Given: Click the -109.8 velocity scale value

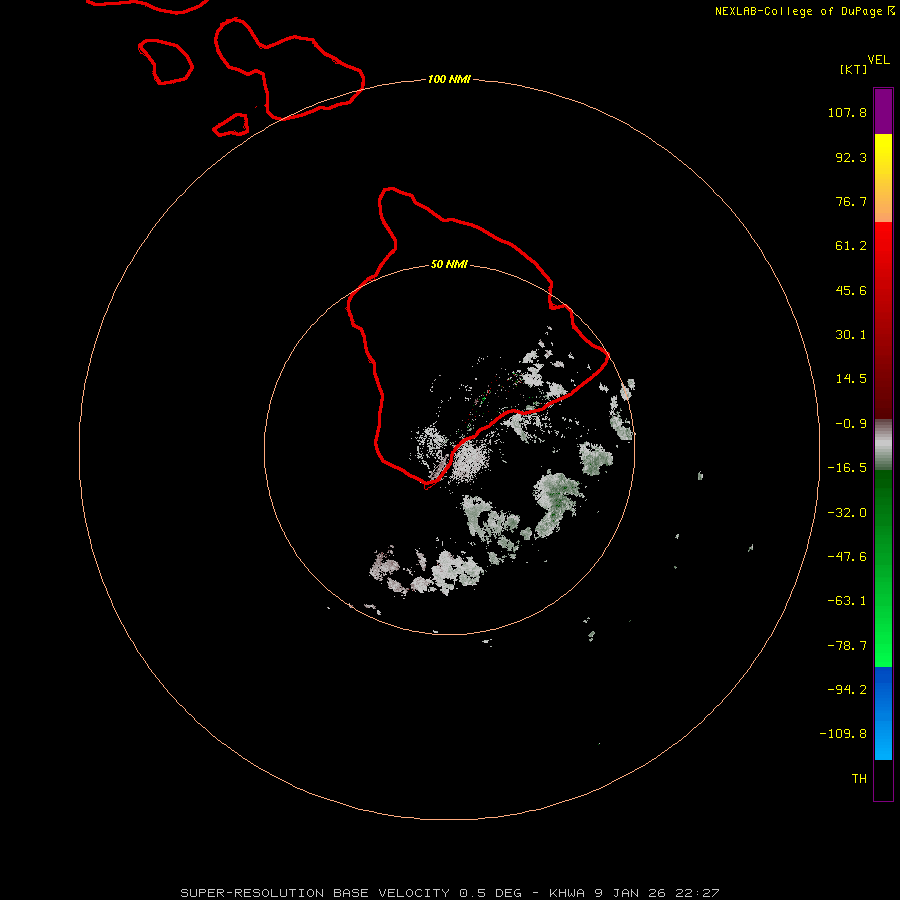Looking at the screenshot, I should [843, 734].
